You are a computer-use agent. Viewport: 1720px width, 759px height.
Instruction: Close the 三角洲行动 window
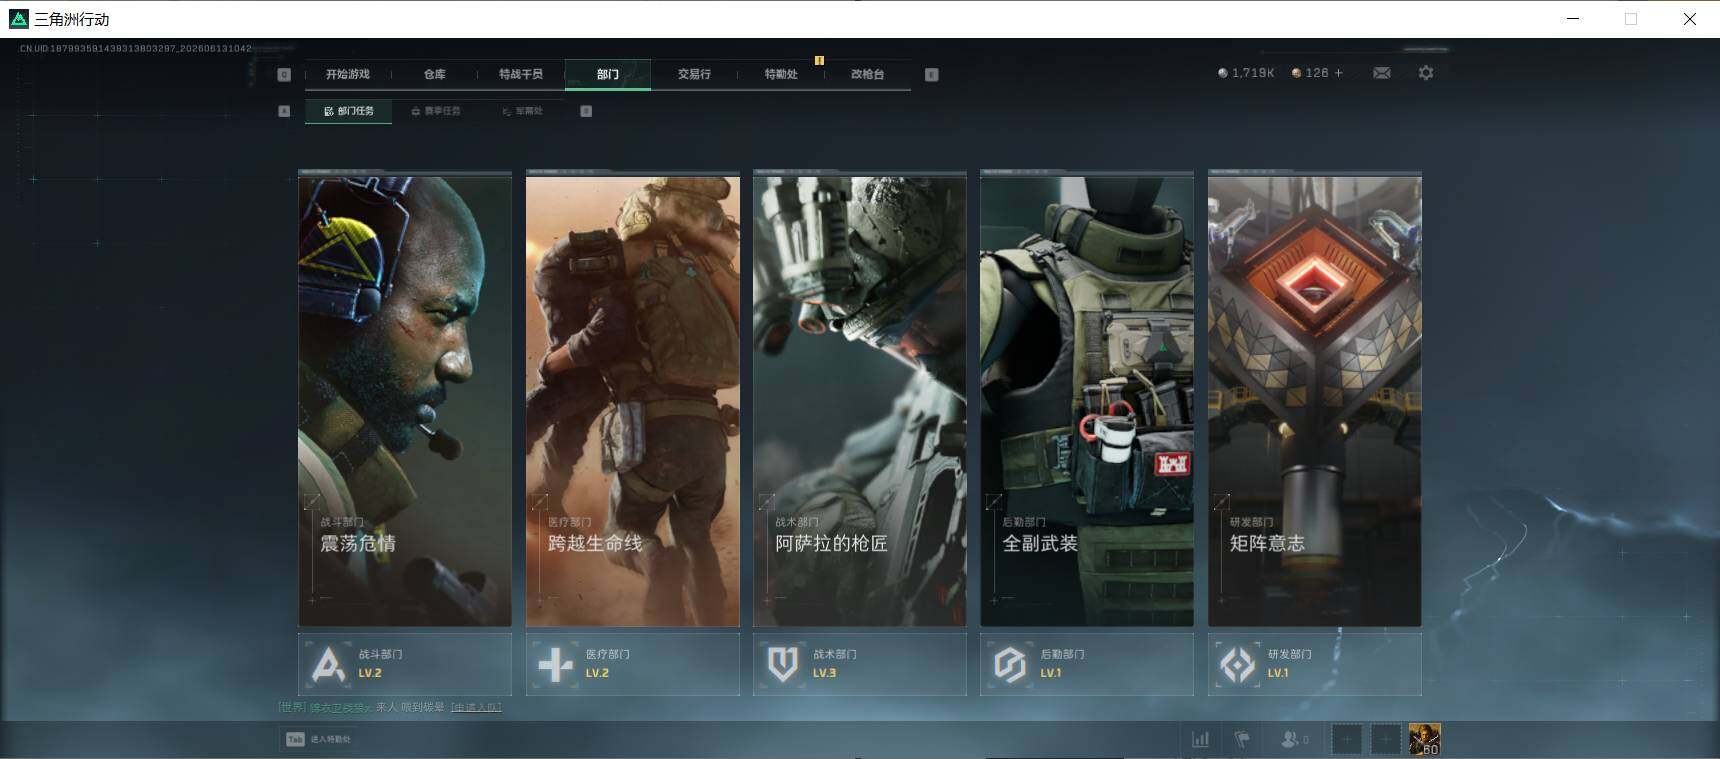point(1689,19)
